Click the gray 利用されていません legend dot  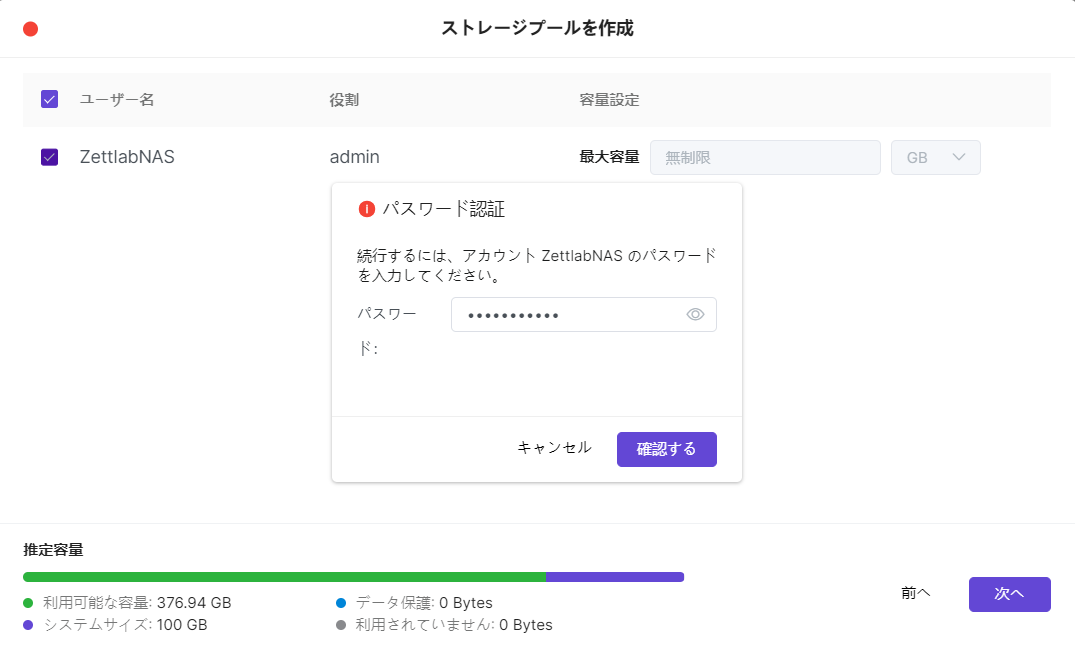341,625
